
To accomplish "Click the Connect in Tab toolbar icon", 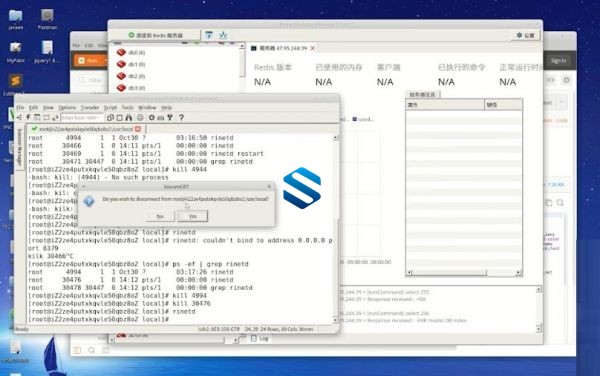I will [x=37, y=117].
